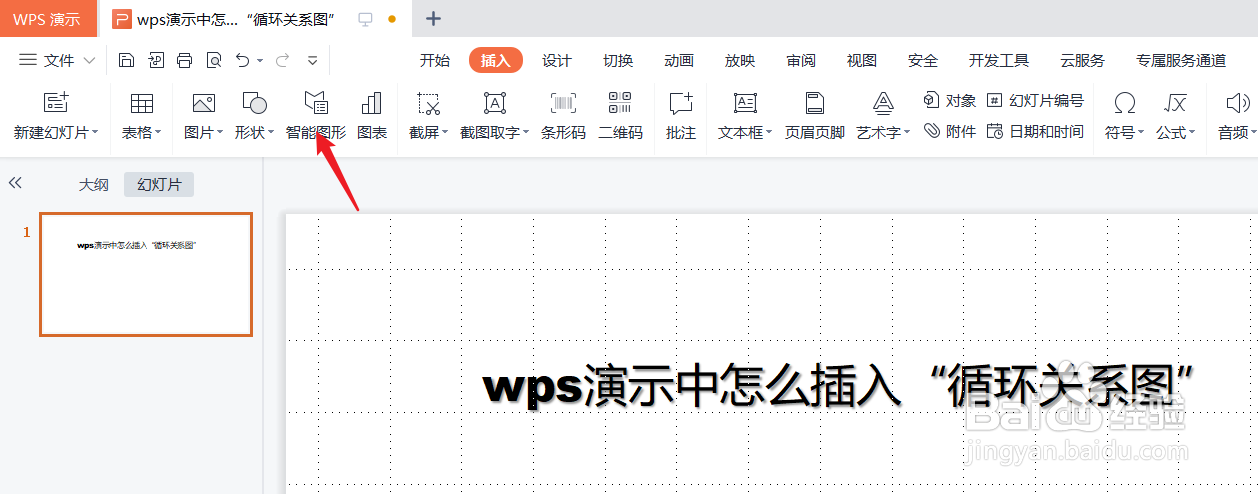Image resolution: width=1258 pixels, height=494 pixels.
Task: Switch to the 开发工具 ribbon tab
Action: (x=999, y=61)
